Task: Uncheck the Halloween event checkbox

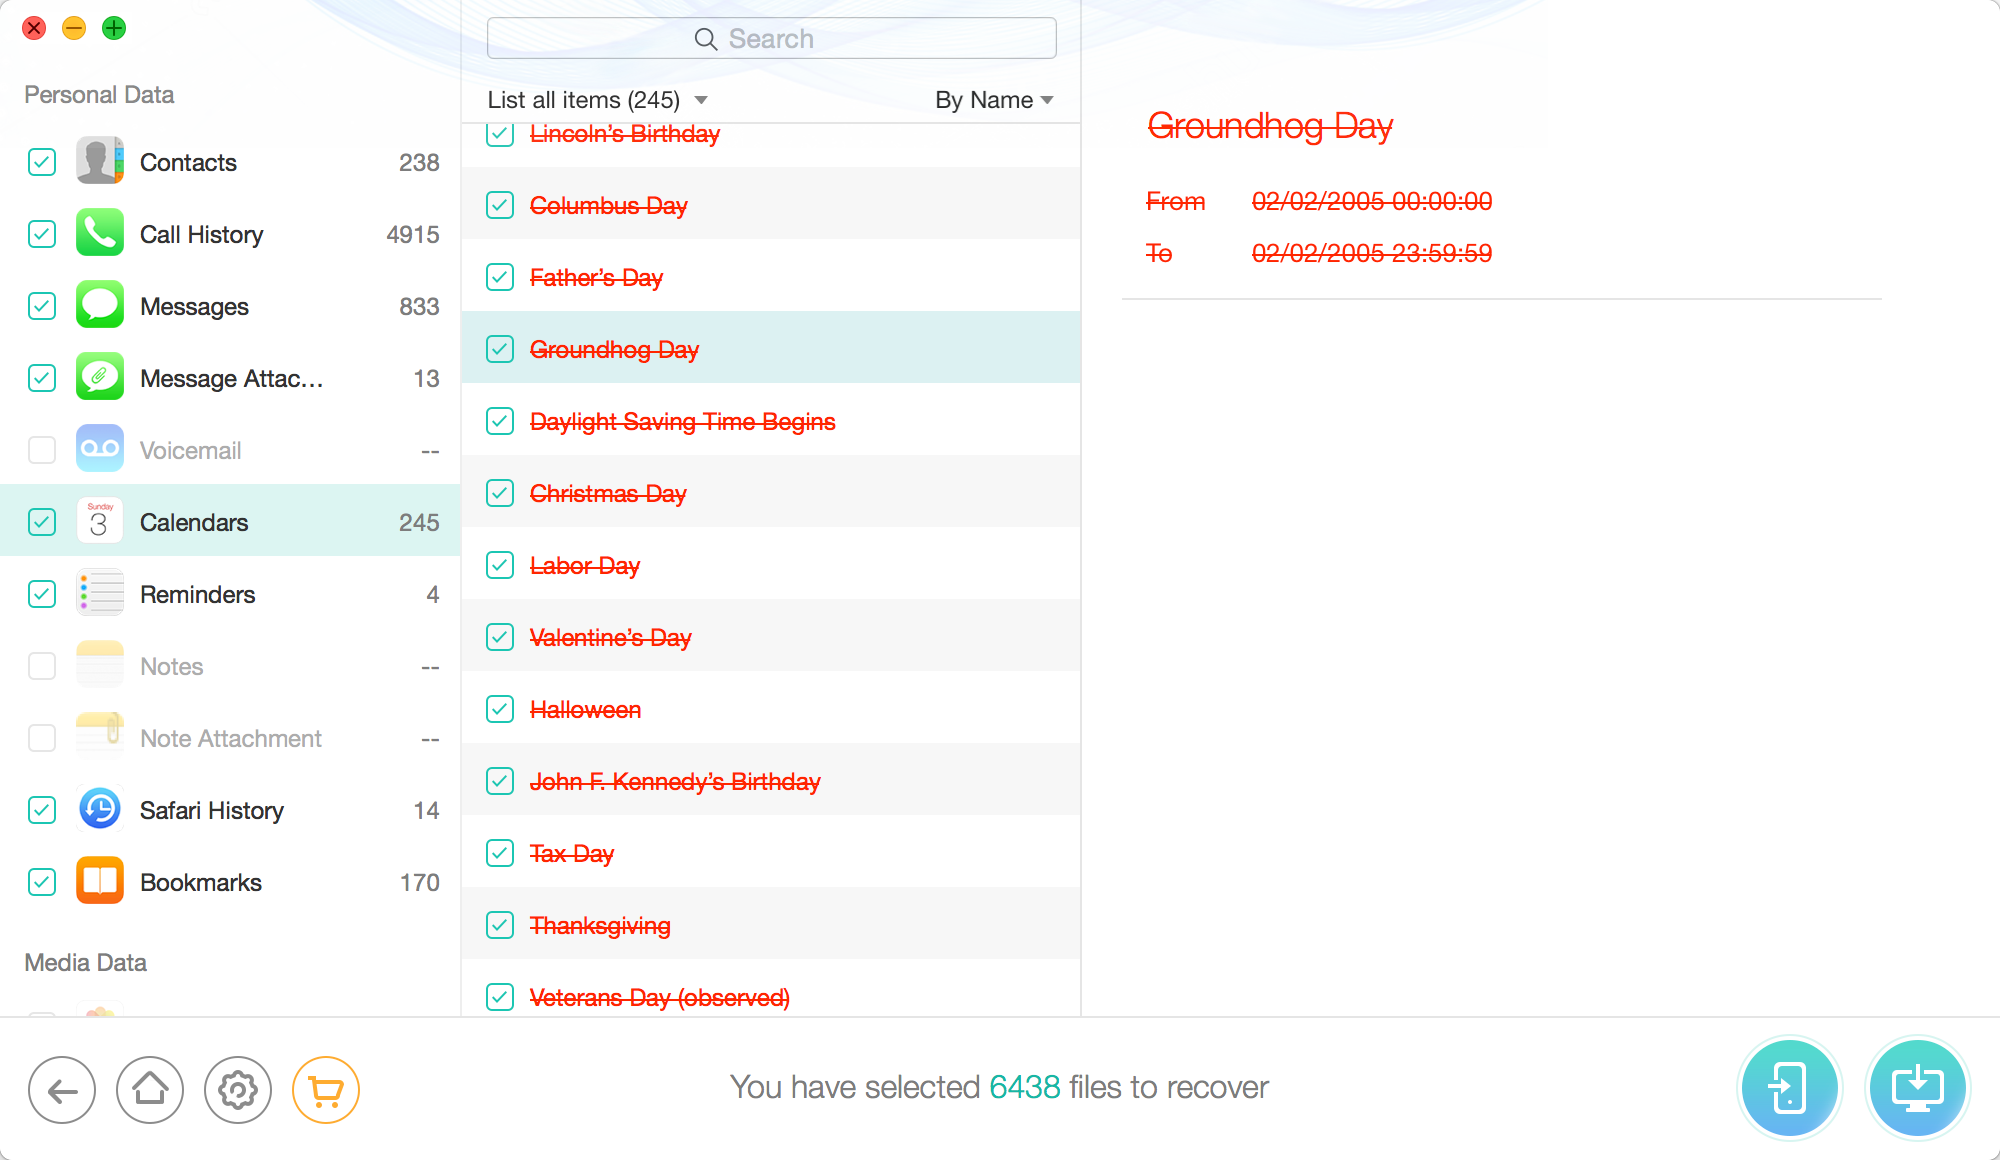Action: coord(500,709)
